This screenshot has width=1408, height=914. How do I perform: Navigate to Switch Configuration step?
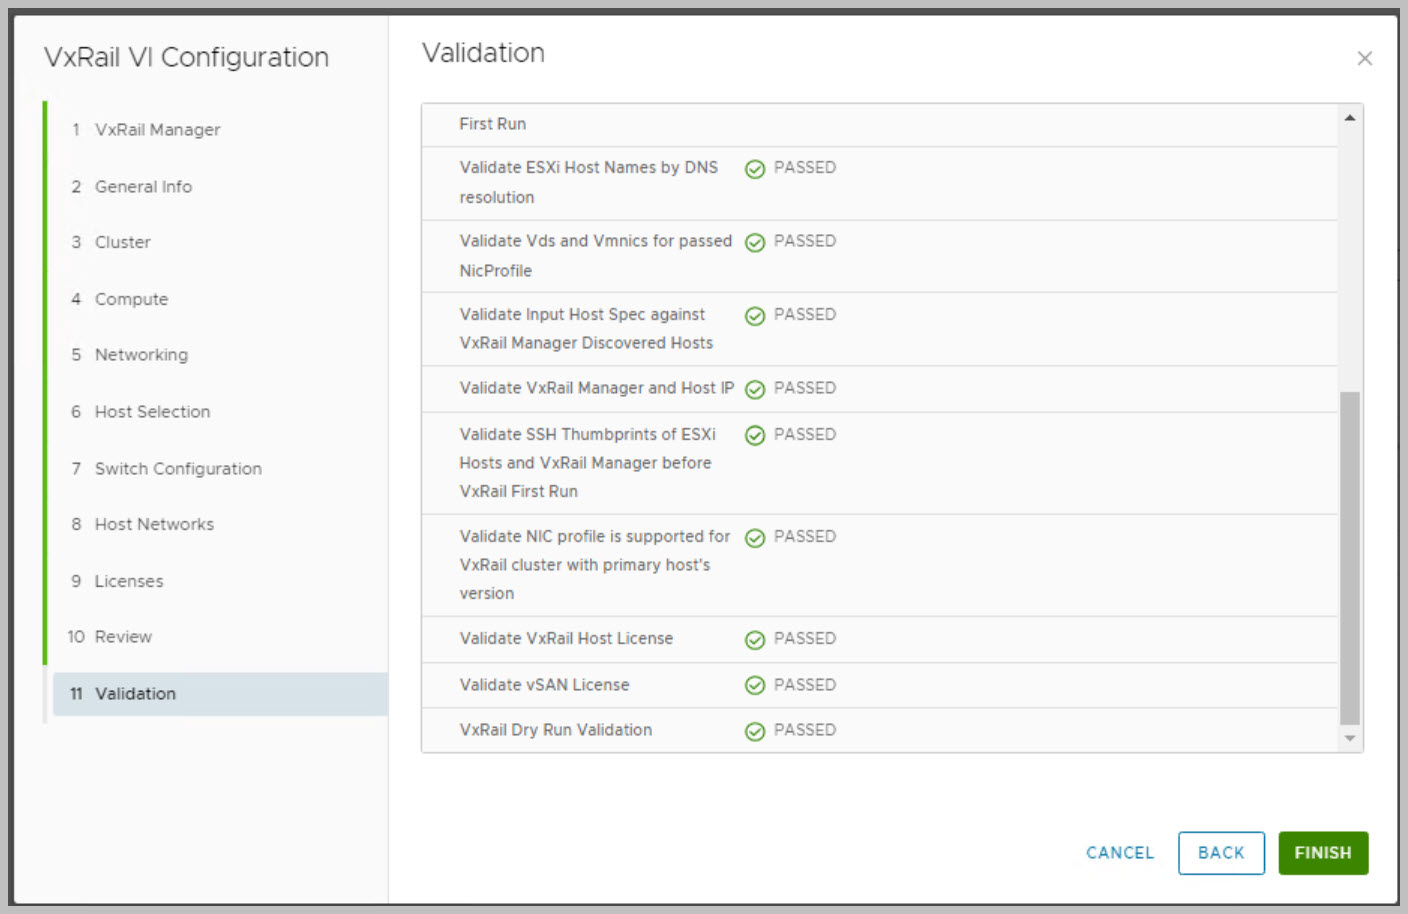[x=178, y=469]
